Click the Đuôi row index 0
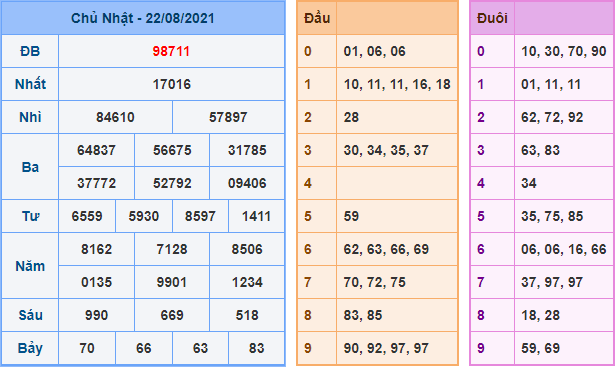 tap(481, 51)
